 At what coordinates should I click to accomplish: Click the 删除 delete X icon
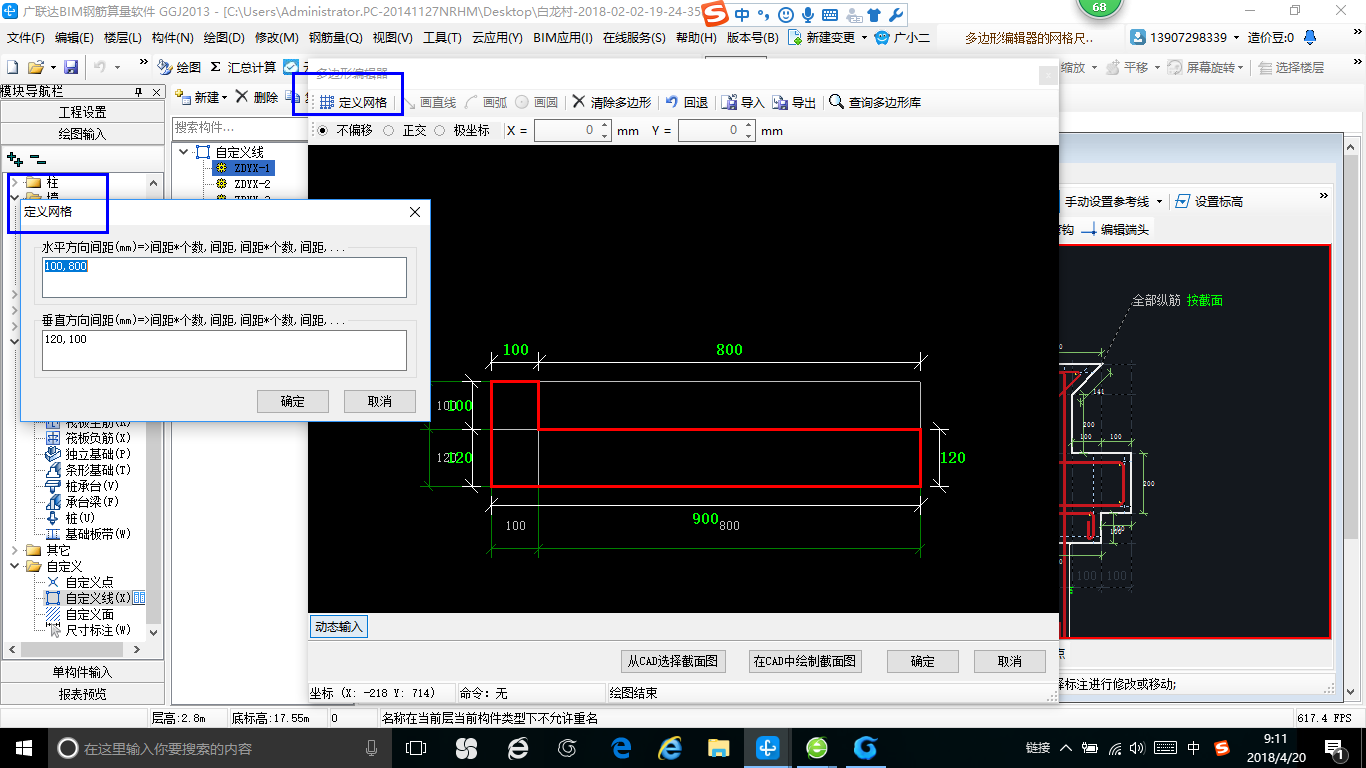pos(241,97)
